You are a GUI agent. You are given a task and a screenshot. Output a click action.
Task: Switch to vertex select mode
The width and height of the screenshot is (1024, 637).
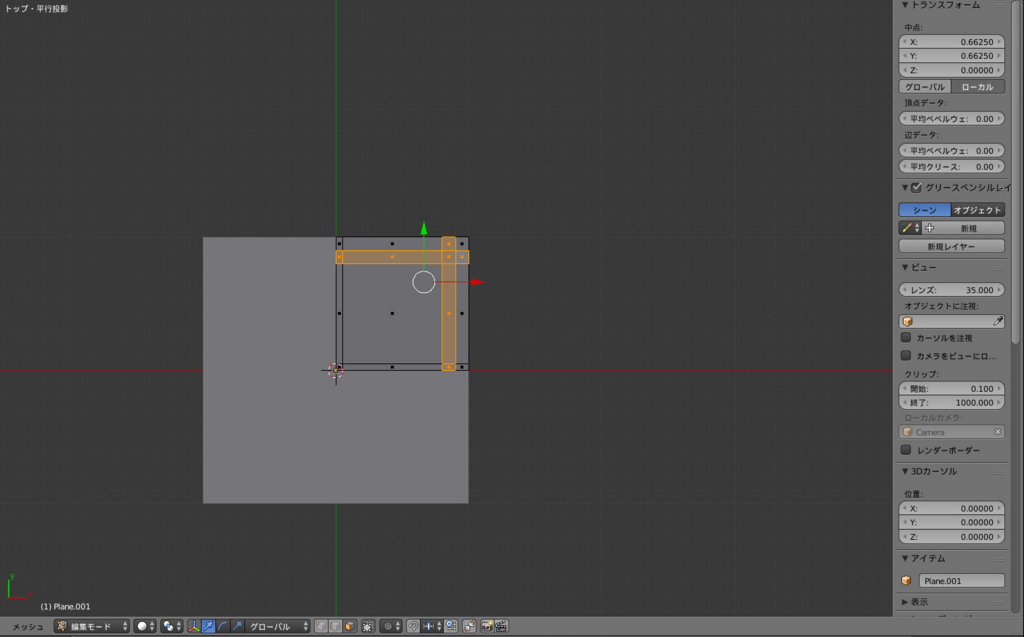(x=321, y=627)
